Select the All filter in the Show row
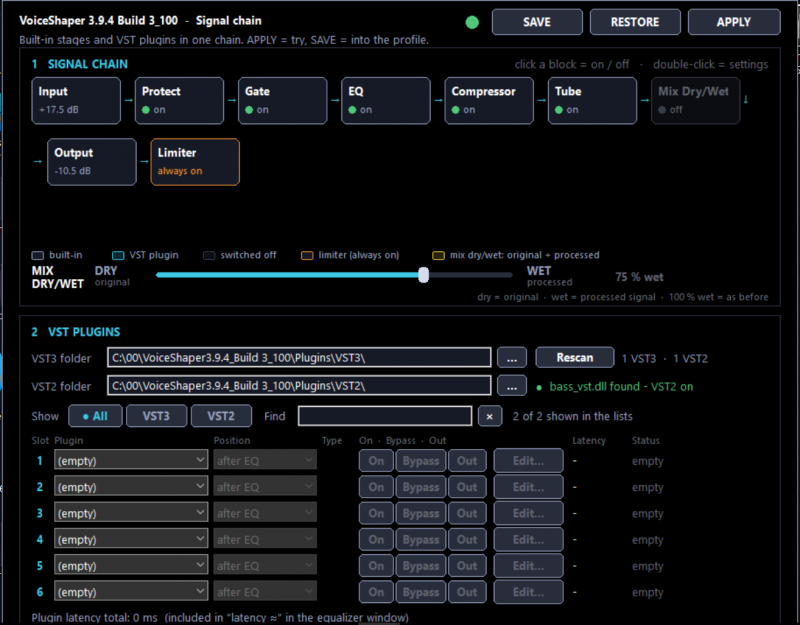The height and width of the screenshot is (625, 800). pyautogui.click(x=95, y=416)
